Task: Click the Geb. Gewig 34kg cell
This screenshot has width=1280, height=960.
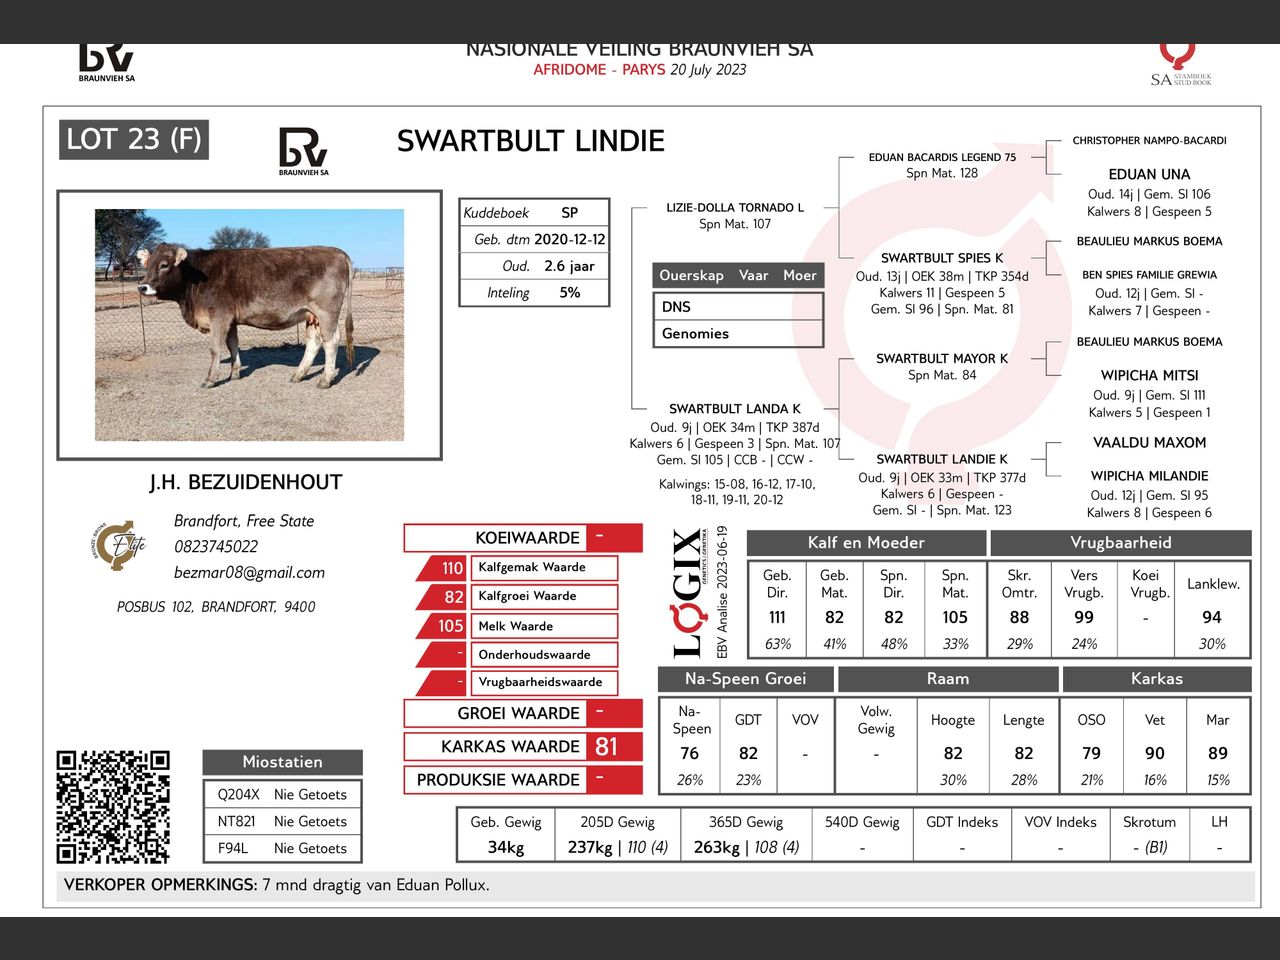Action: tap(506, 834)
